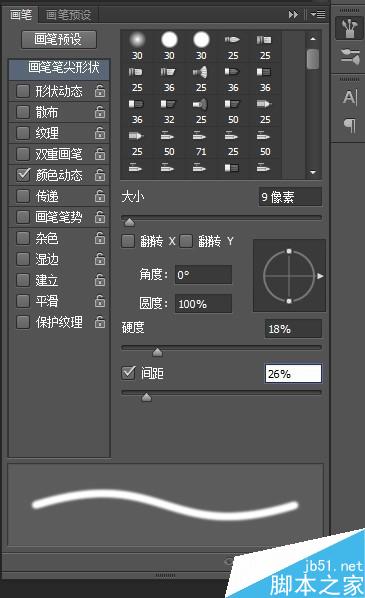Enable the 杂色 checkbox
Screen dimensions: 365x598
[23, 238]
